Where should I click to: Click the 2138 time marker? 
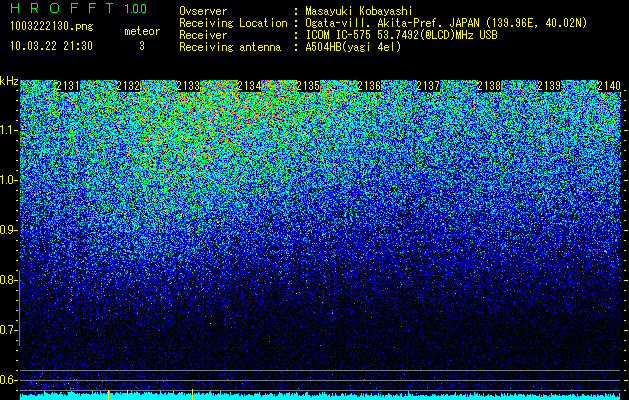click(x=489, y=86)
